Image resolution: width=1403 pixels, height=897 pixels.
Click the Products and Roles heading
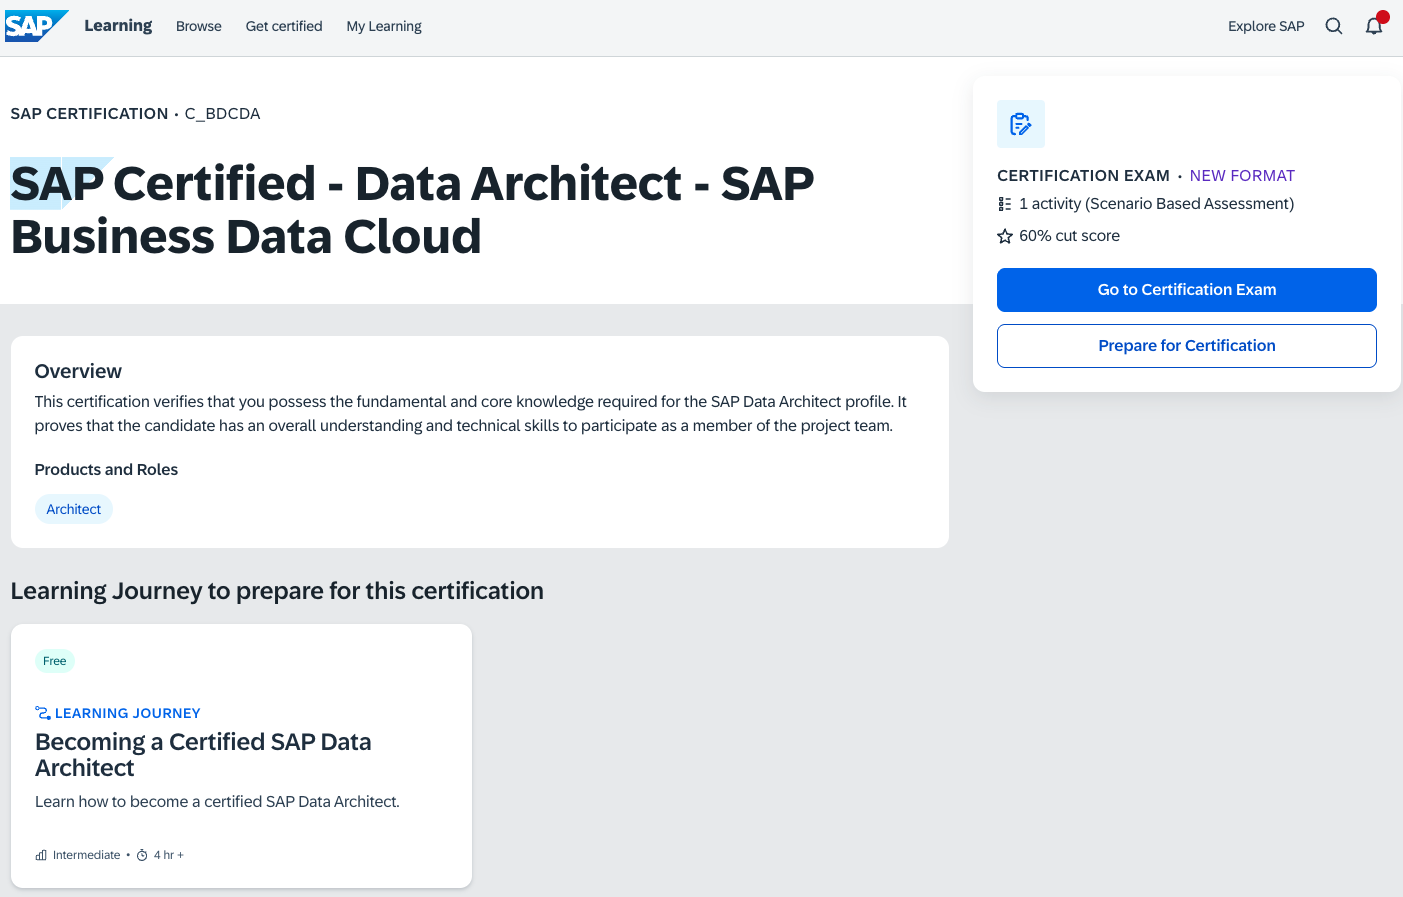point(106,470)
